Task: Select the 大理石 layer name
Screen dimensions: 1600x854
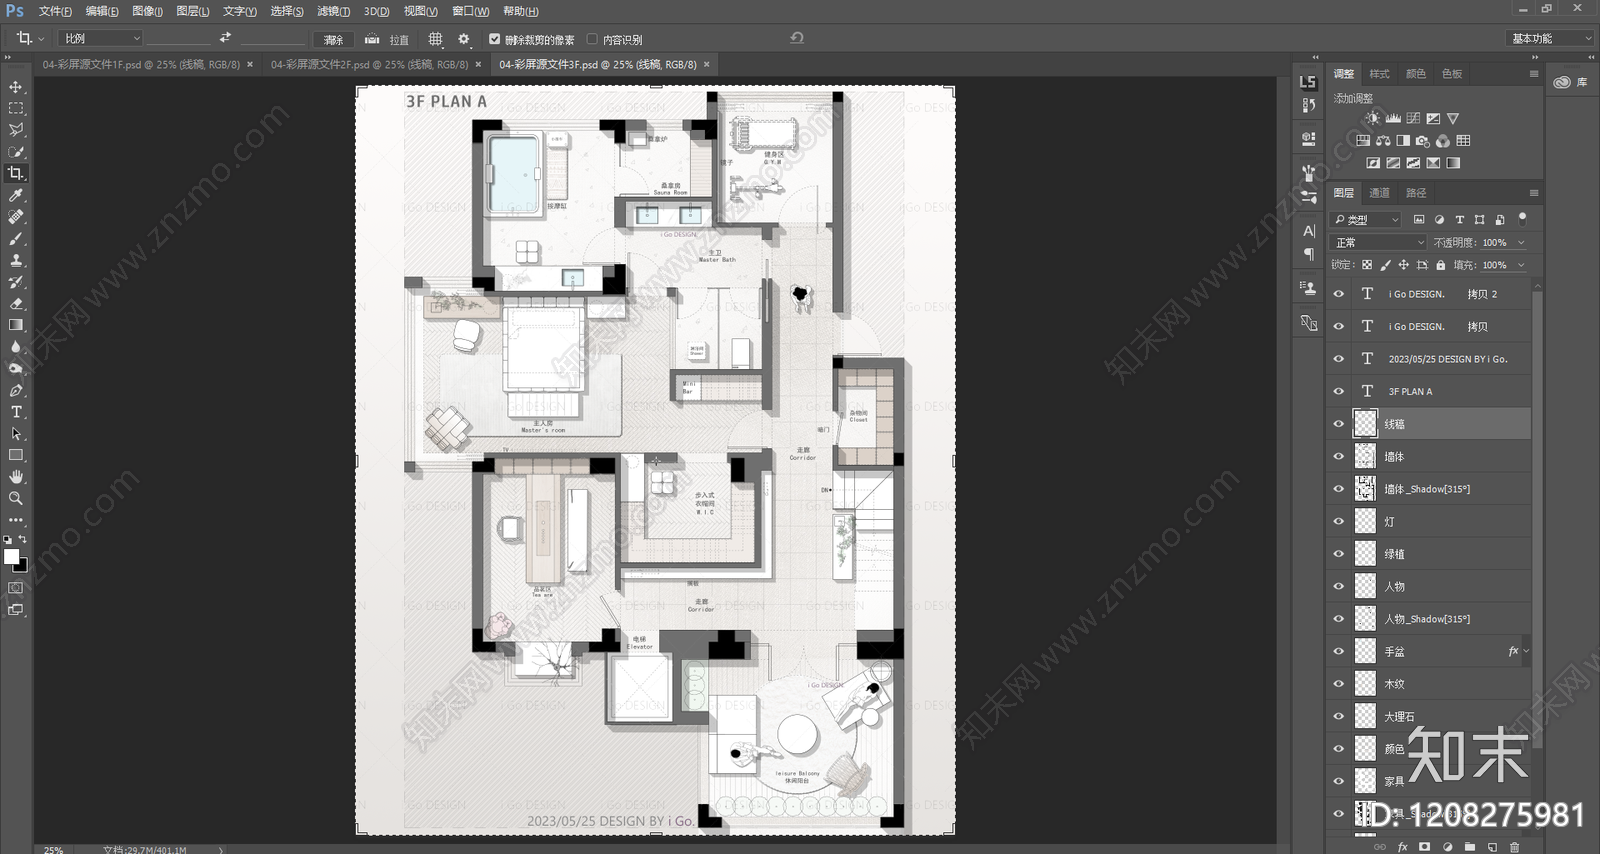Action: pos(1399,717)
